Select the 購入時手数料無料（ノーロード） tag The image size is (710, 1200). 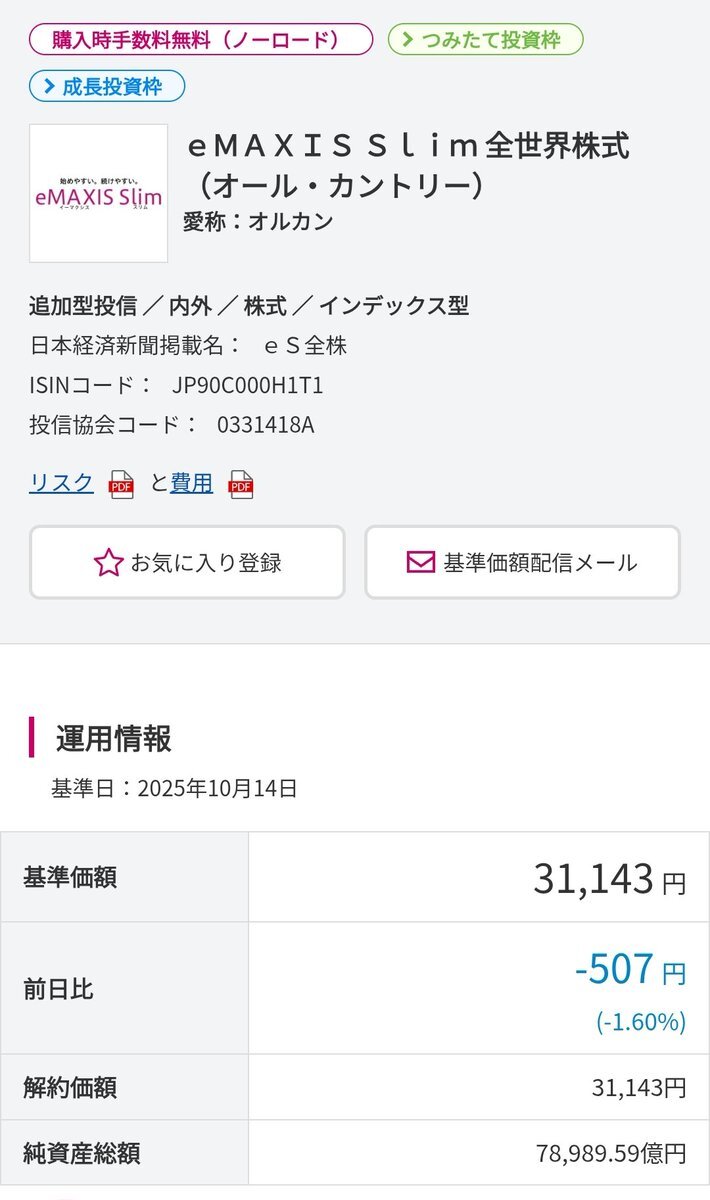pos(200,40)
